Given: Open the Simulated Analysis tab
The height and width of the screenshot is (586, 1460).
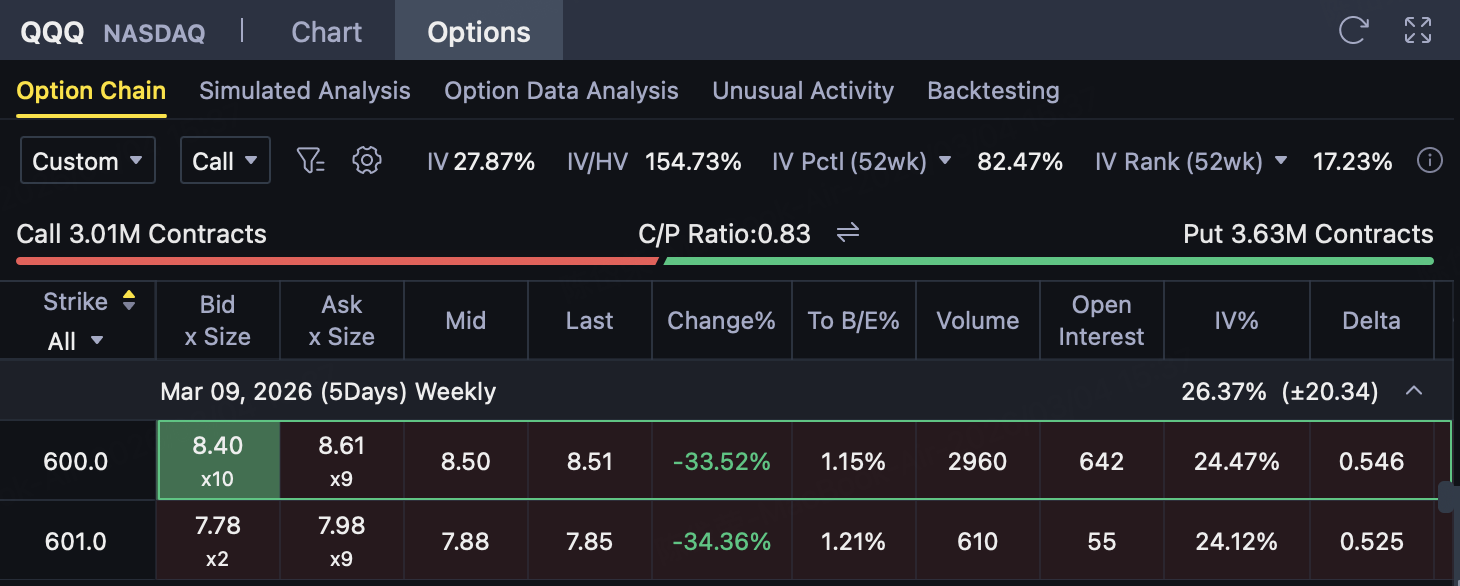Looking at the screenshot, I should [x=305, y=91].
